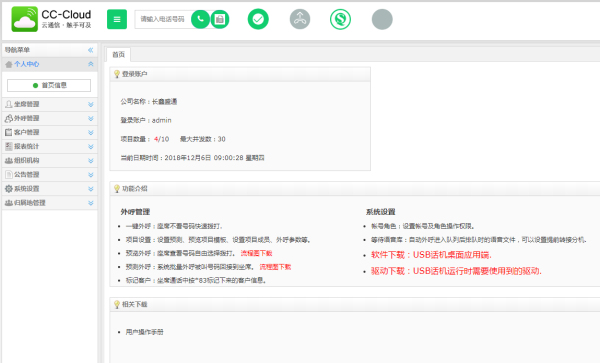Click the green checkmark status circle icon
This screenshot has height=363, width=600.
258,19
